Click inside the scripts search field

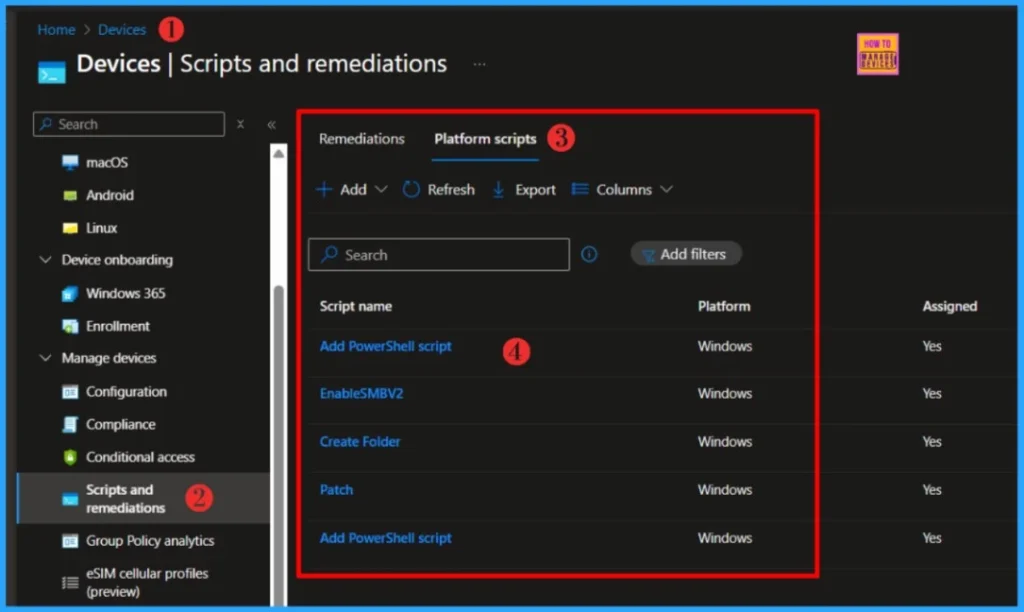pos(438,254)
